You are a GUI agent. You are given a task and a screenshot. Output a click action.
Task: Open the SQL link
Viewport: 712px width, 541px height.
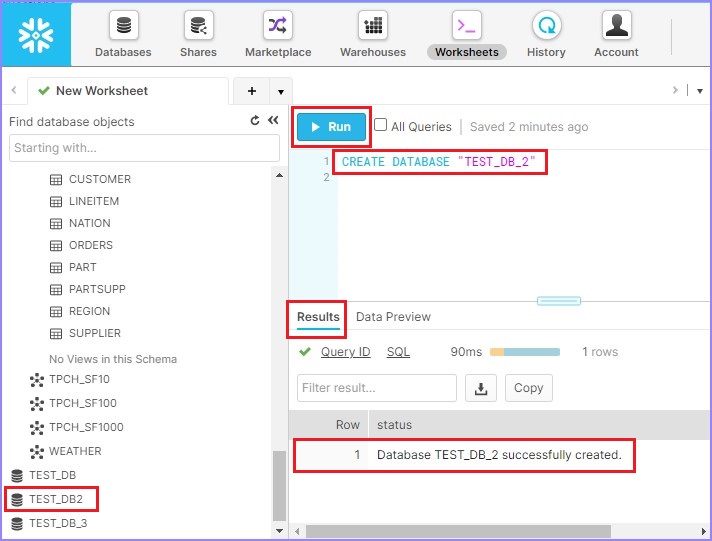(398, 352)
